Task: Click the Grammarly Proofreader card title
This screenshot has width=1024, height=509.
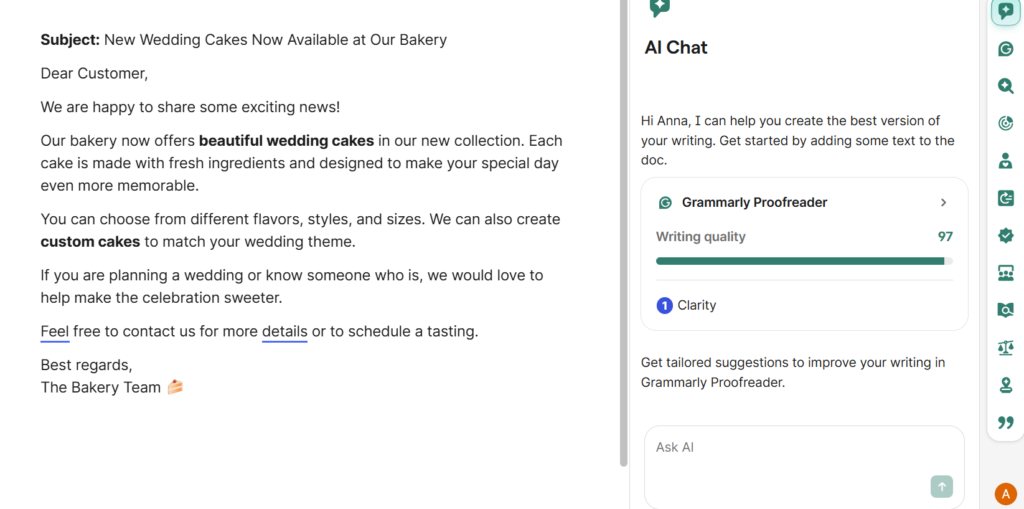Action: click(x=754, y=203)
